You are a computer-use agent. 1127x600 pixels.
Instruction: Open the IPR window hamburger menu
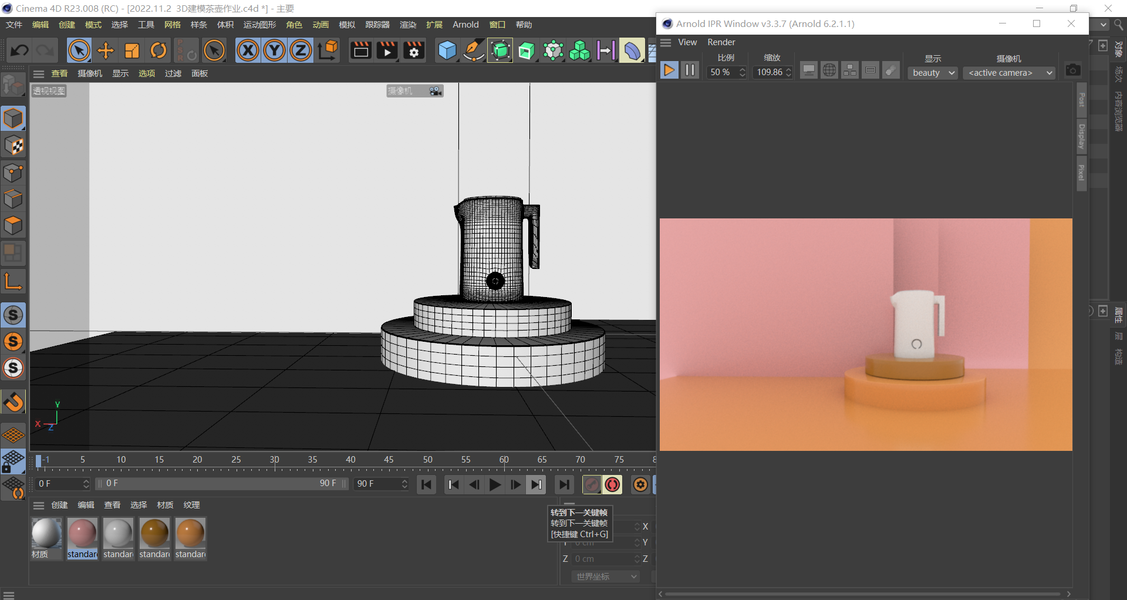point(666,42)
